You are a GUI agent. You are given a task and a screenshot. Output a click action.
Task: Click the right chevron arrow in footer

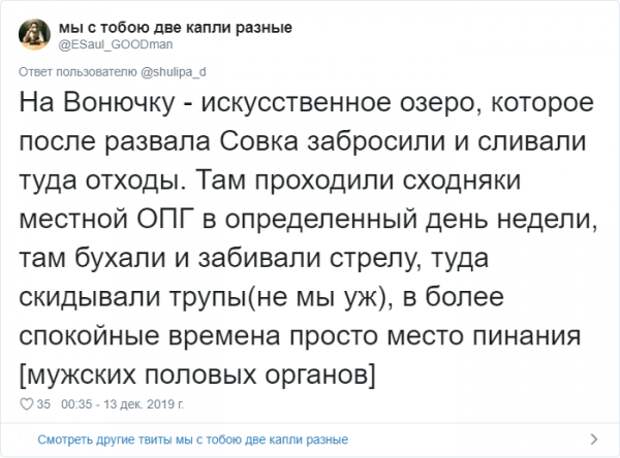point(594,439)
